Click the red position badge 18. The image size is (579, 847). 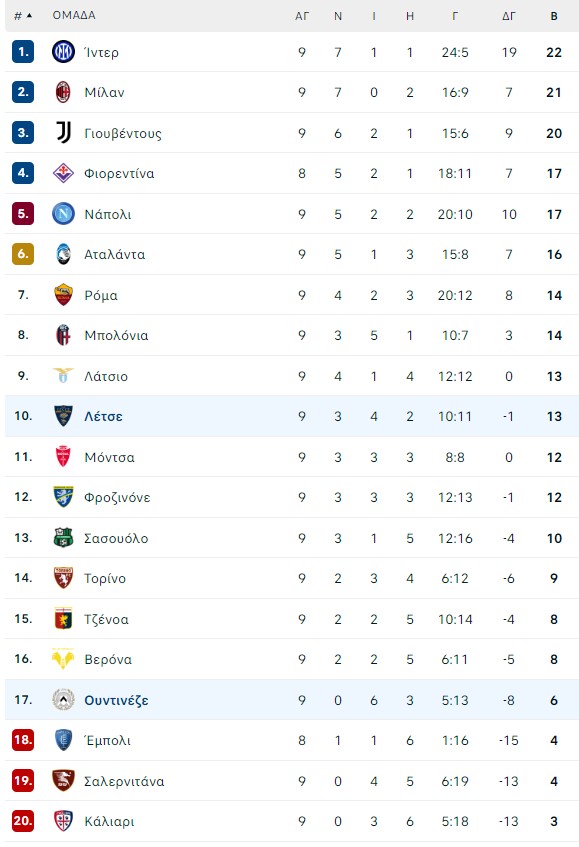[23, 740]
